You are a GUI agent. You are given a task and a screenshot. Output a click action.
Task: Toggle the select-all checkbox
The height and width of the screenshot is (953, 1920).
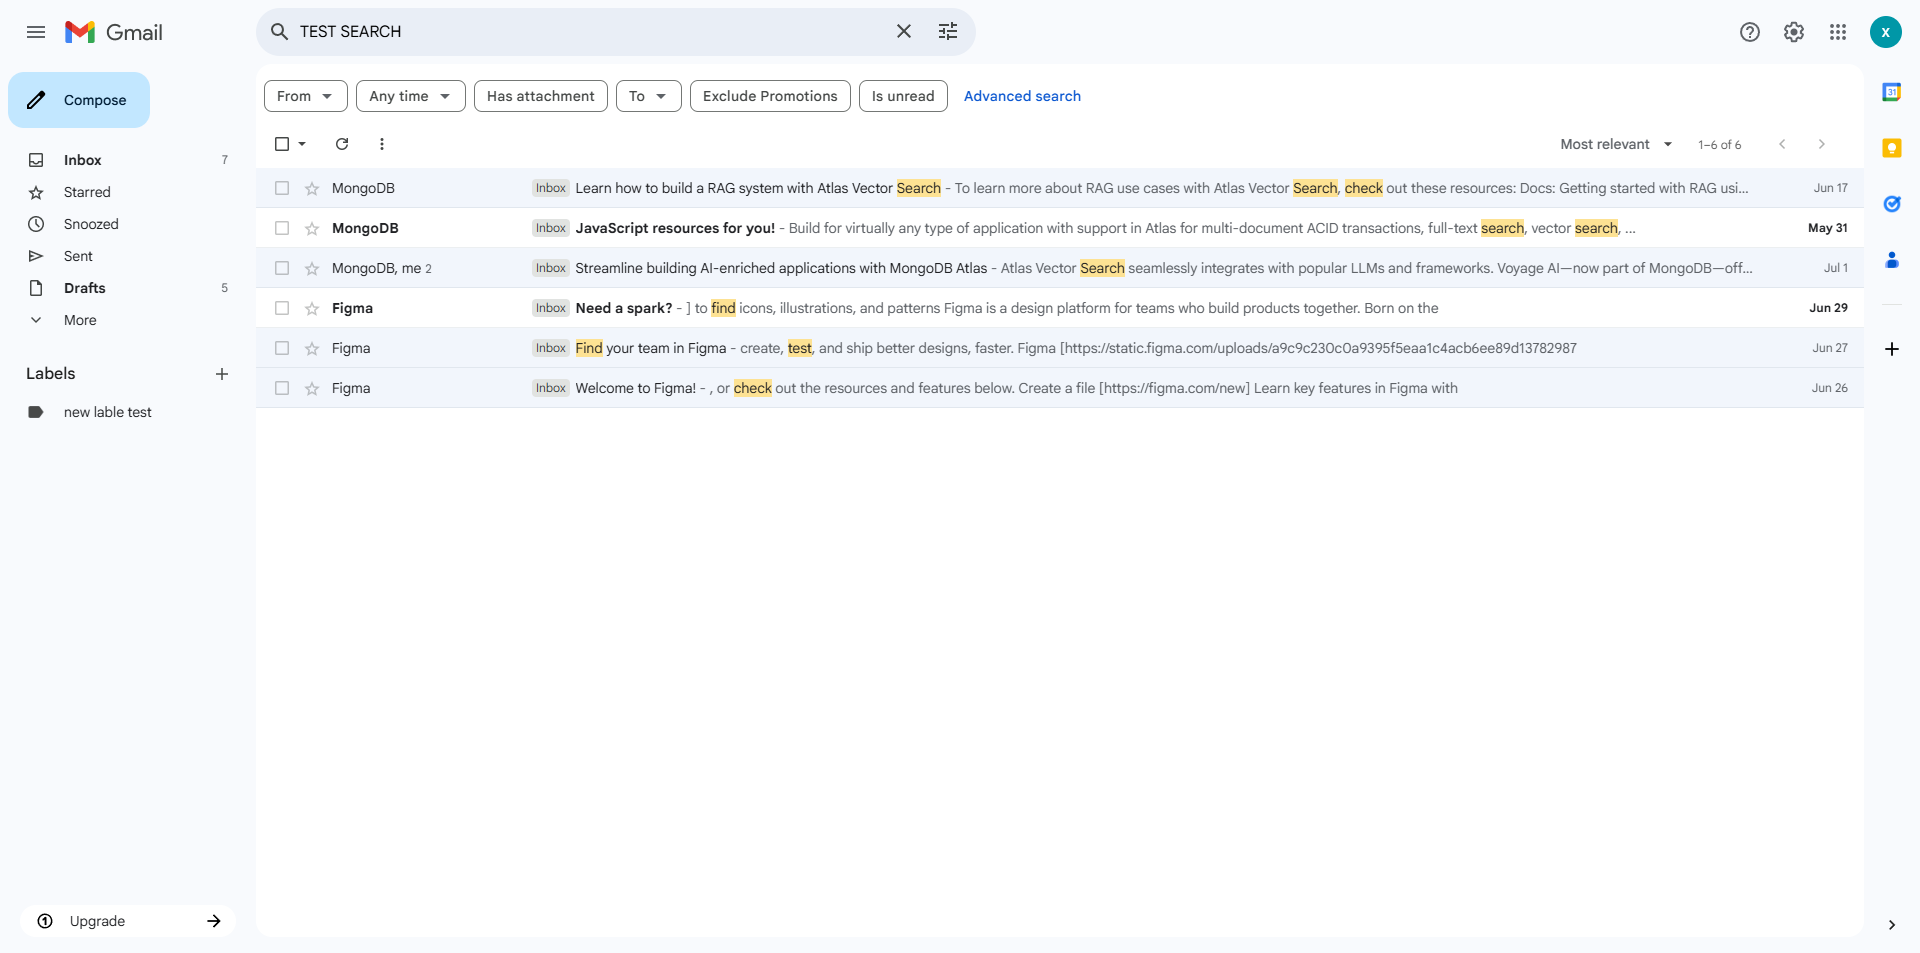click(282, 144)
